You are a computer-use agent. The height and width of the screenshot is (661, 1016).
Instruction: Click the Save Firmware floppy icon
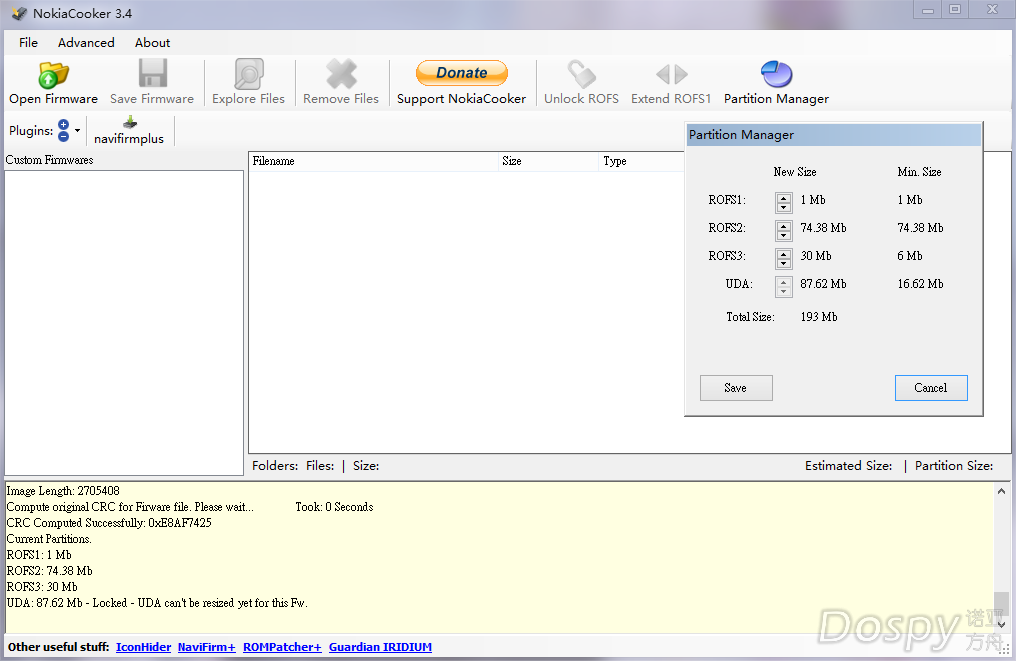(x=152, y=75)
